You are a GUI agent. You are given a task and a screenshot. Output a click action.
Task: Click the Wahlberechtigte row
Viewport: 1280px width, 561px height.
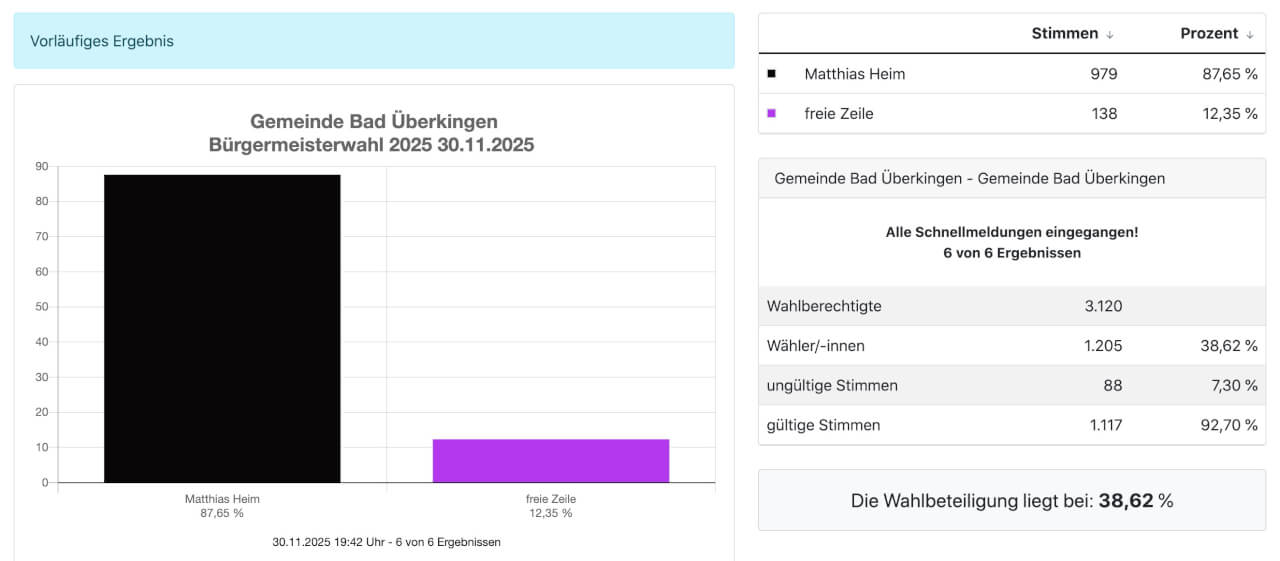pyautogui.click(x=1011, y=306)
